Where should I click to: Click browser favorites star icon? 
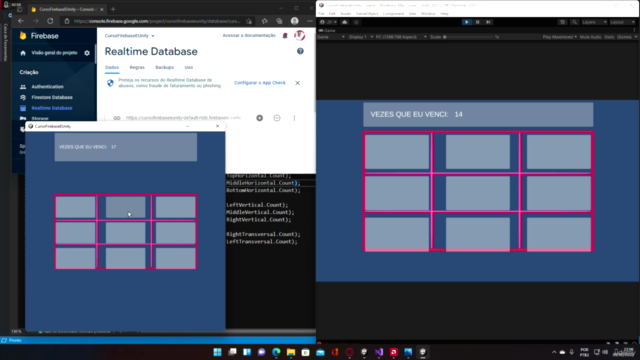click(x=264, y=21)
